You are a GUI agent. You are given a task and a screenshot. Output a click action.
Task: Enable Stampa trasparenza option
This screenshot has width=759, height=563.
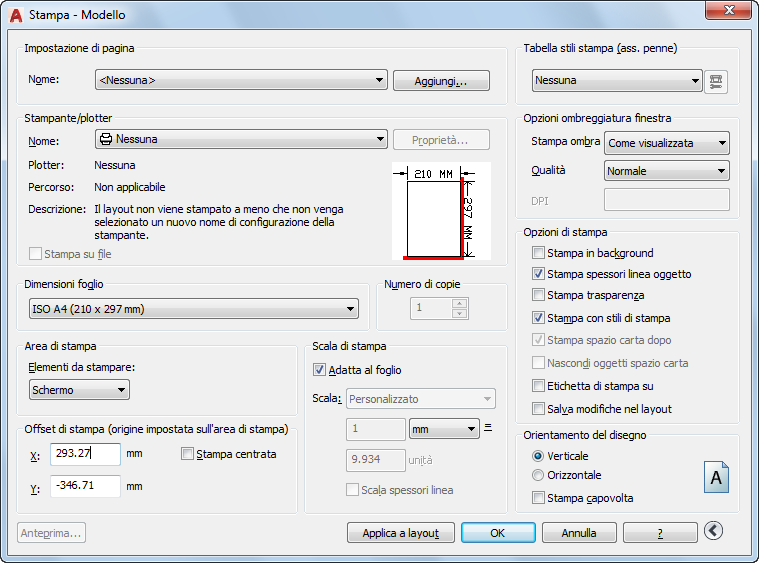click(x=538, y=295)
